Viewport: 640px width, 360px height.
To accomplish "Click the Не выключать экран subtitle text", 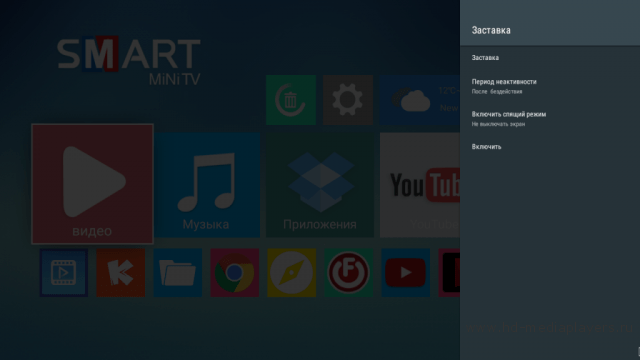I will (498, 124).
